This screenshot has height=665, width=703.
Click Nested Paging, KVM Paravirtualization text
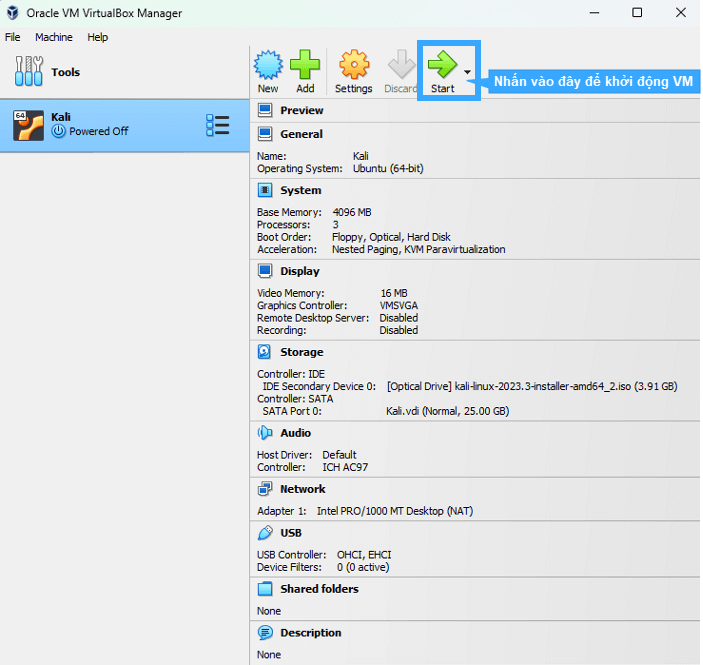pyautogui.click(x=418, y=249)
